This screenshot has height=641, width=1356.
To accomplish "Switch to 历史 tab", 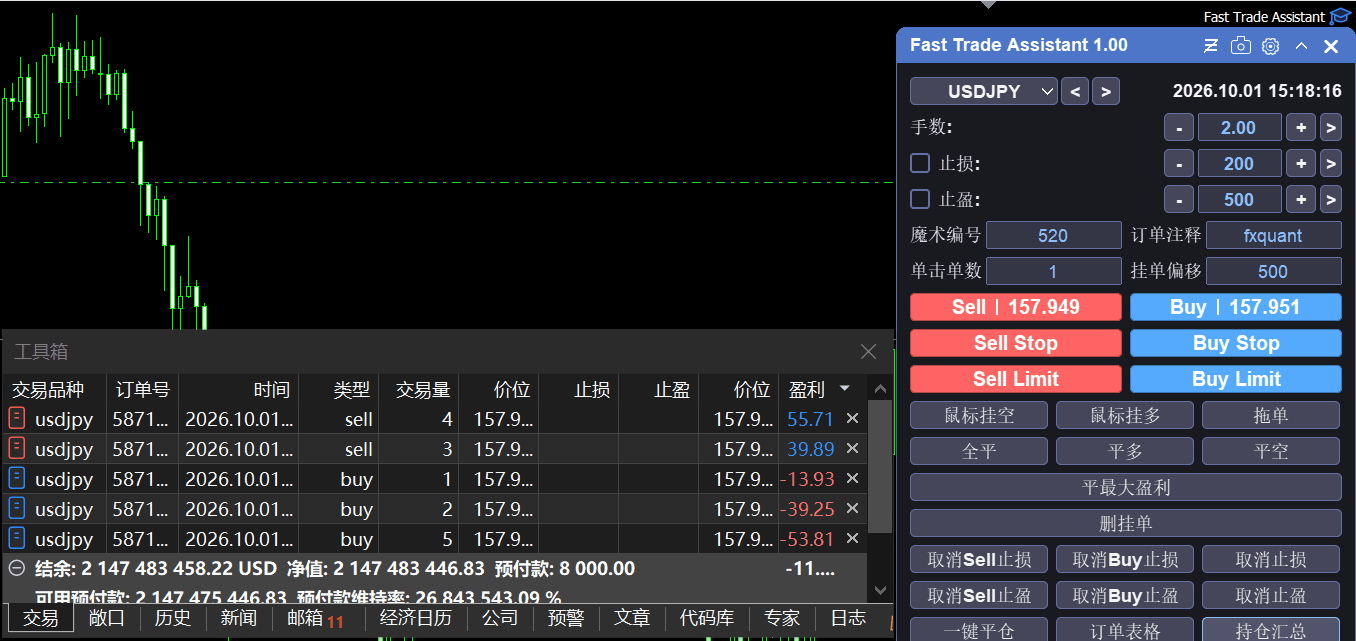I will coord(172,619).
